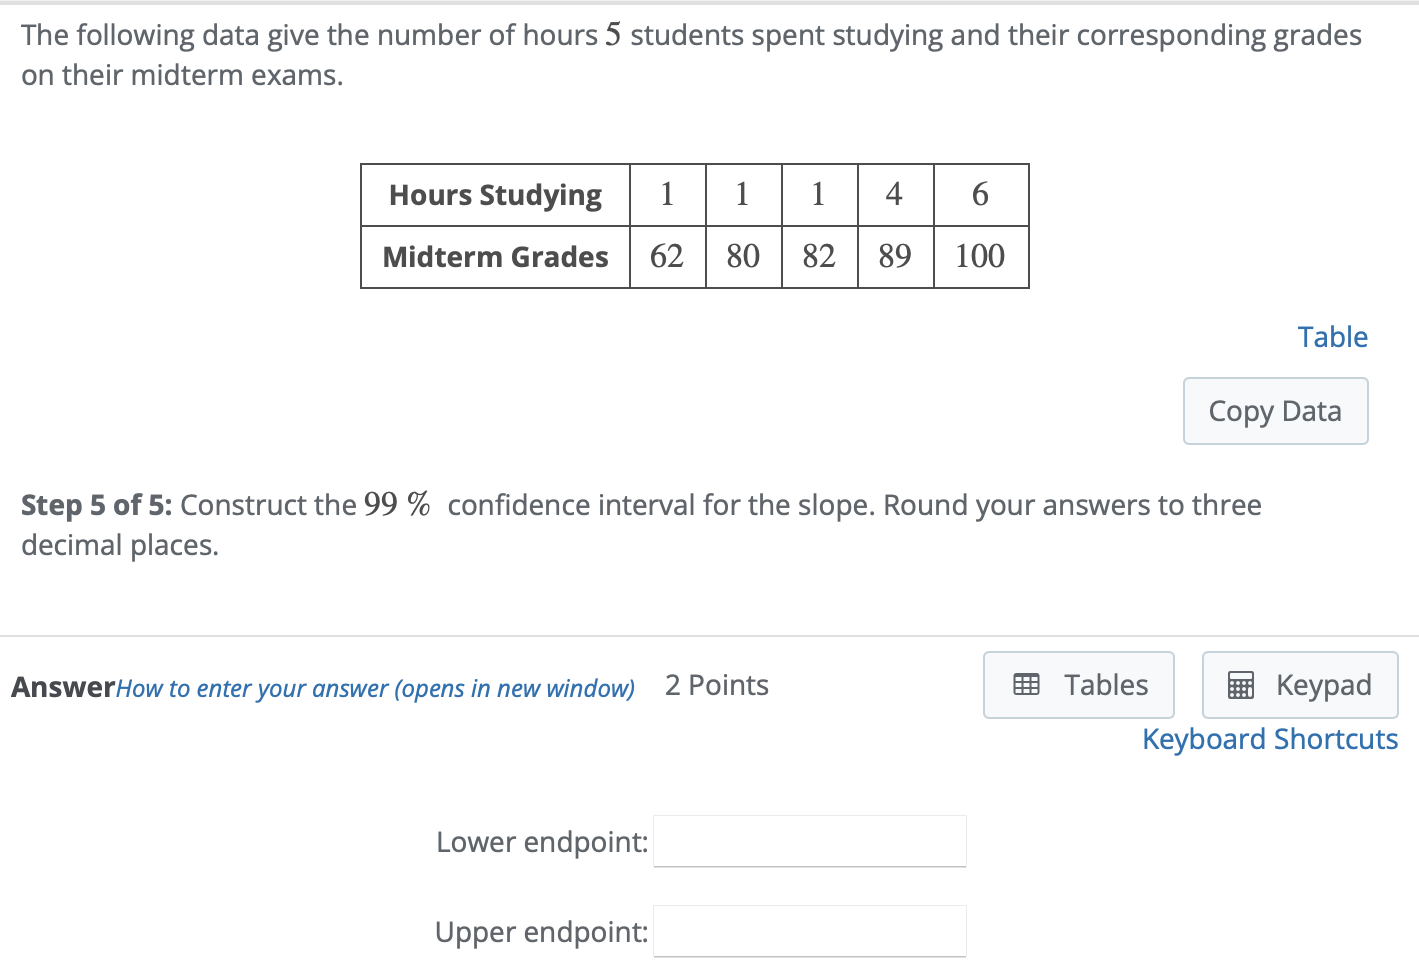This screenshot has height=962, width=1419.
Task: Open the Table link
Action: 1332,337
